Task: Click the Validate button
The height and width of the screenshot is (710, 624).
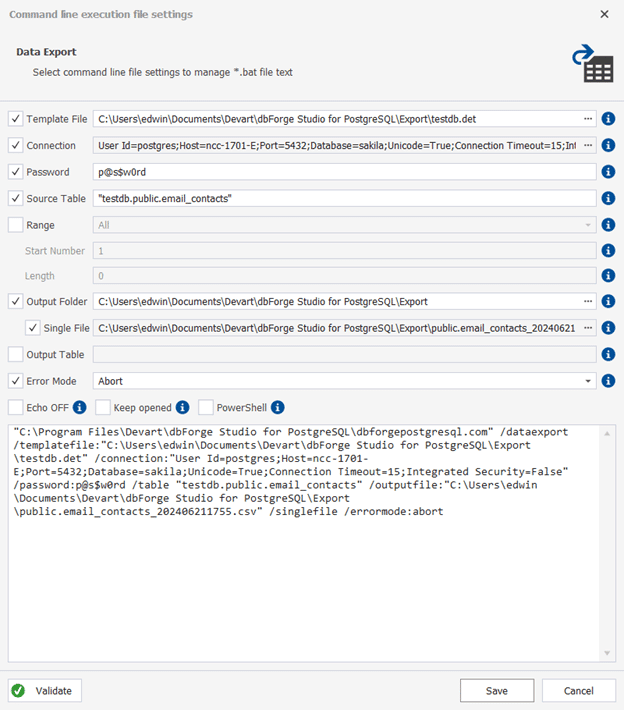Action: click(x=45, y=691)
